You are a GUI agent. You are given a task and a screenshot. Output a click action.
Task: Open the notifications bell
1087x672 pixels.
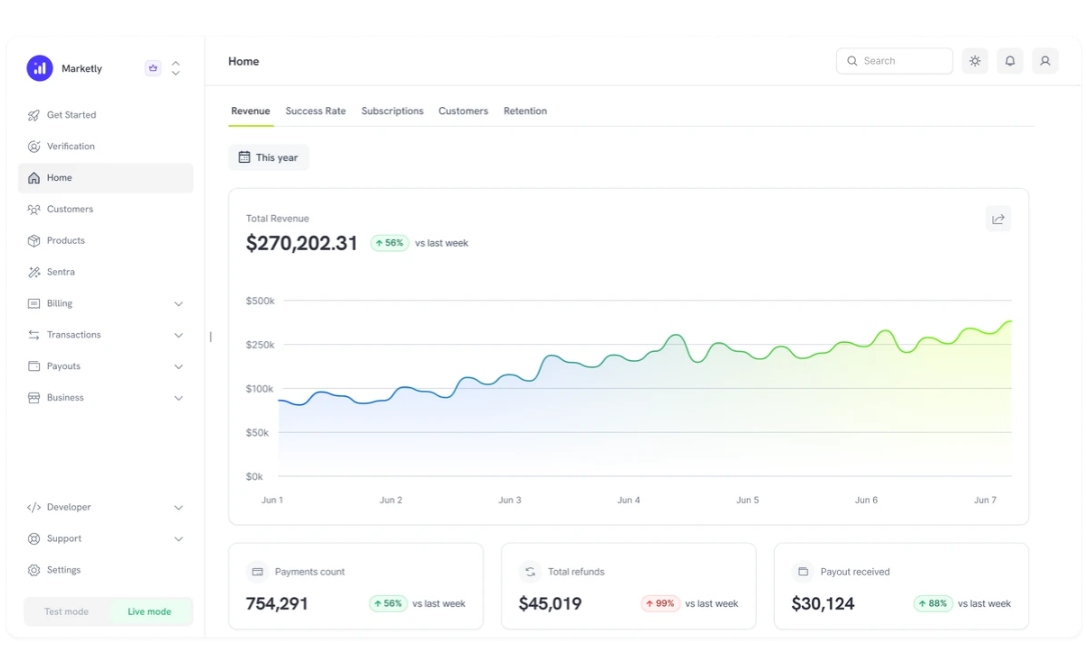(x=1010, y=61)
